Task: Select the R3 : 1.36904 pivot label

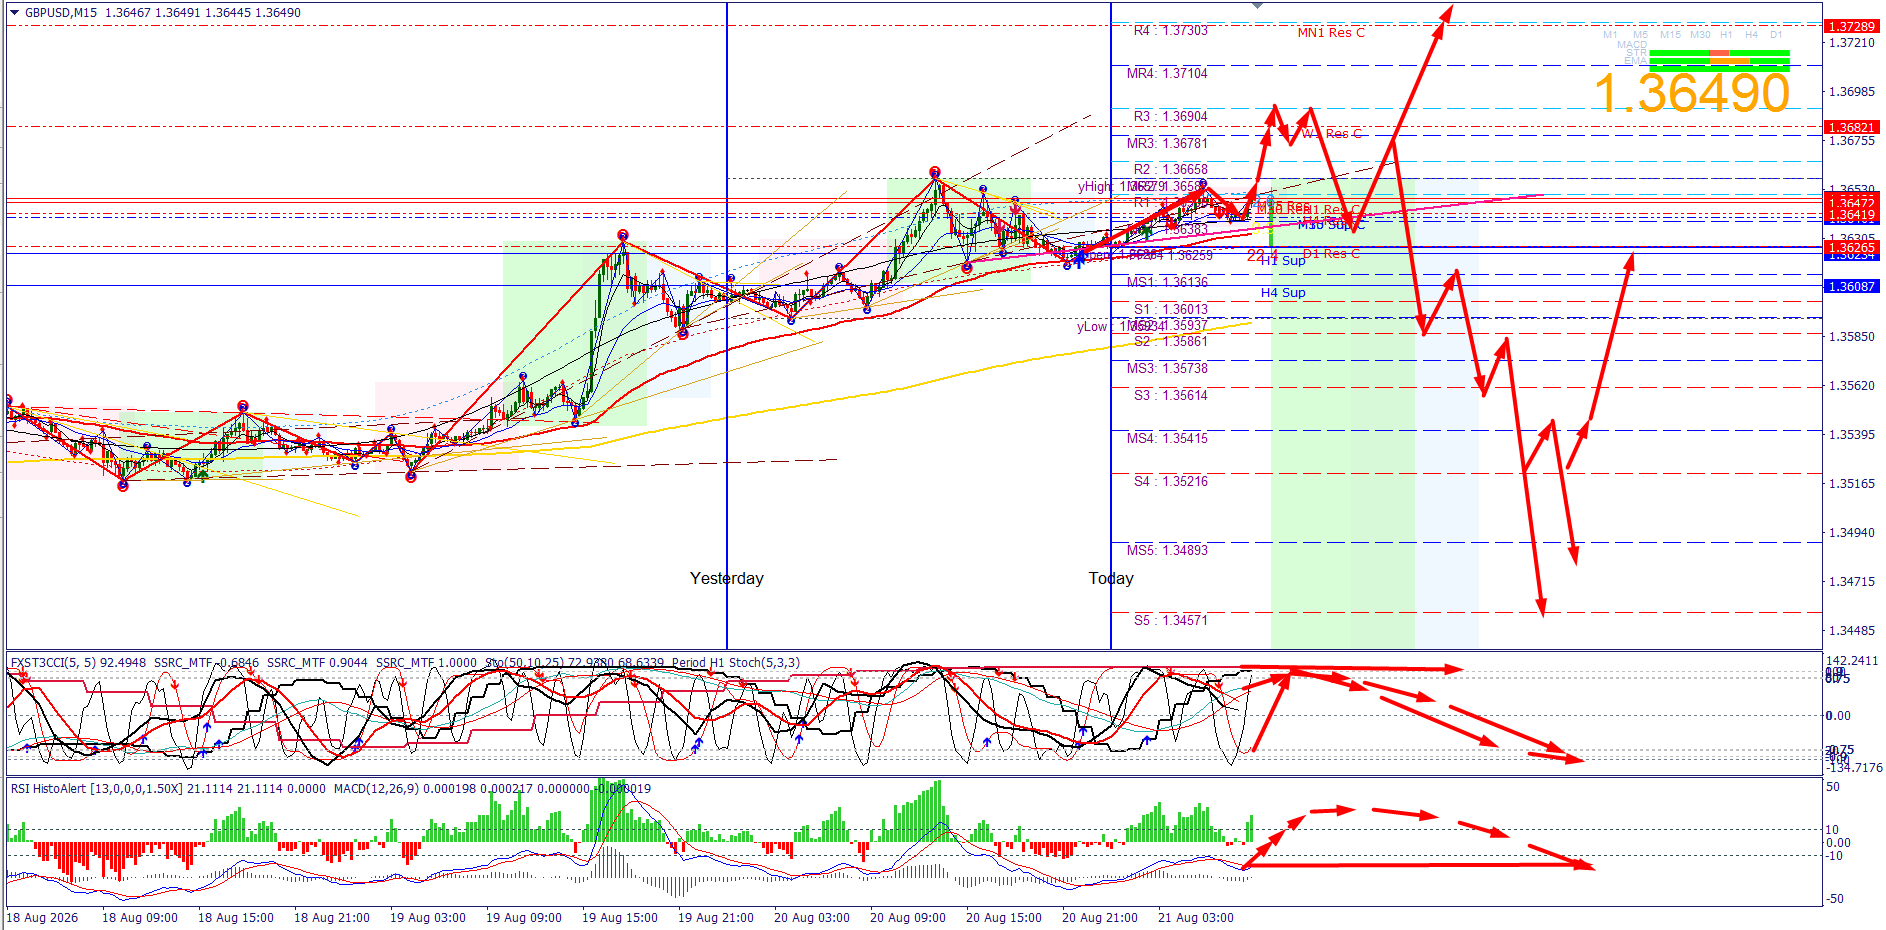Action: (1171, 116)
